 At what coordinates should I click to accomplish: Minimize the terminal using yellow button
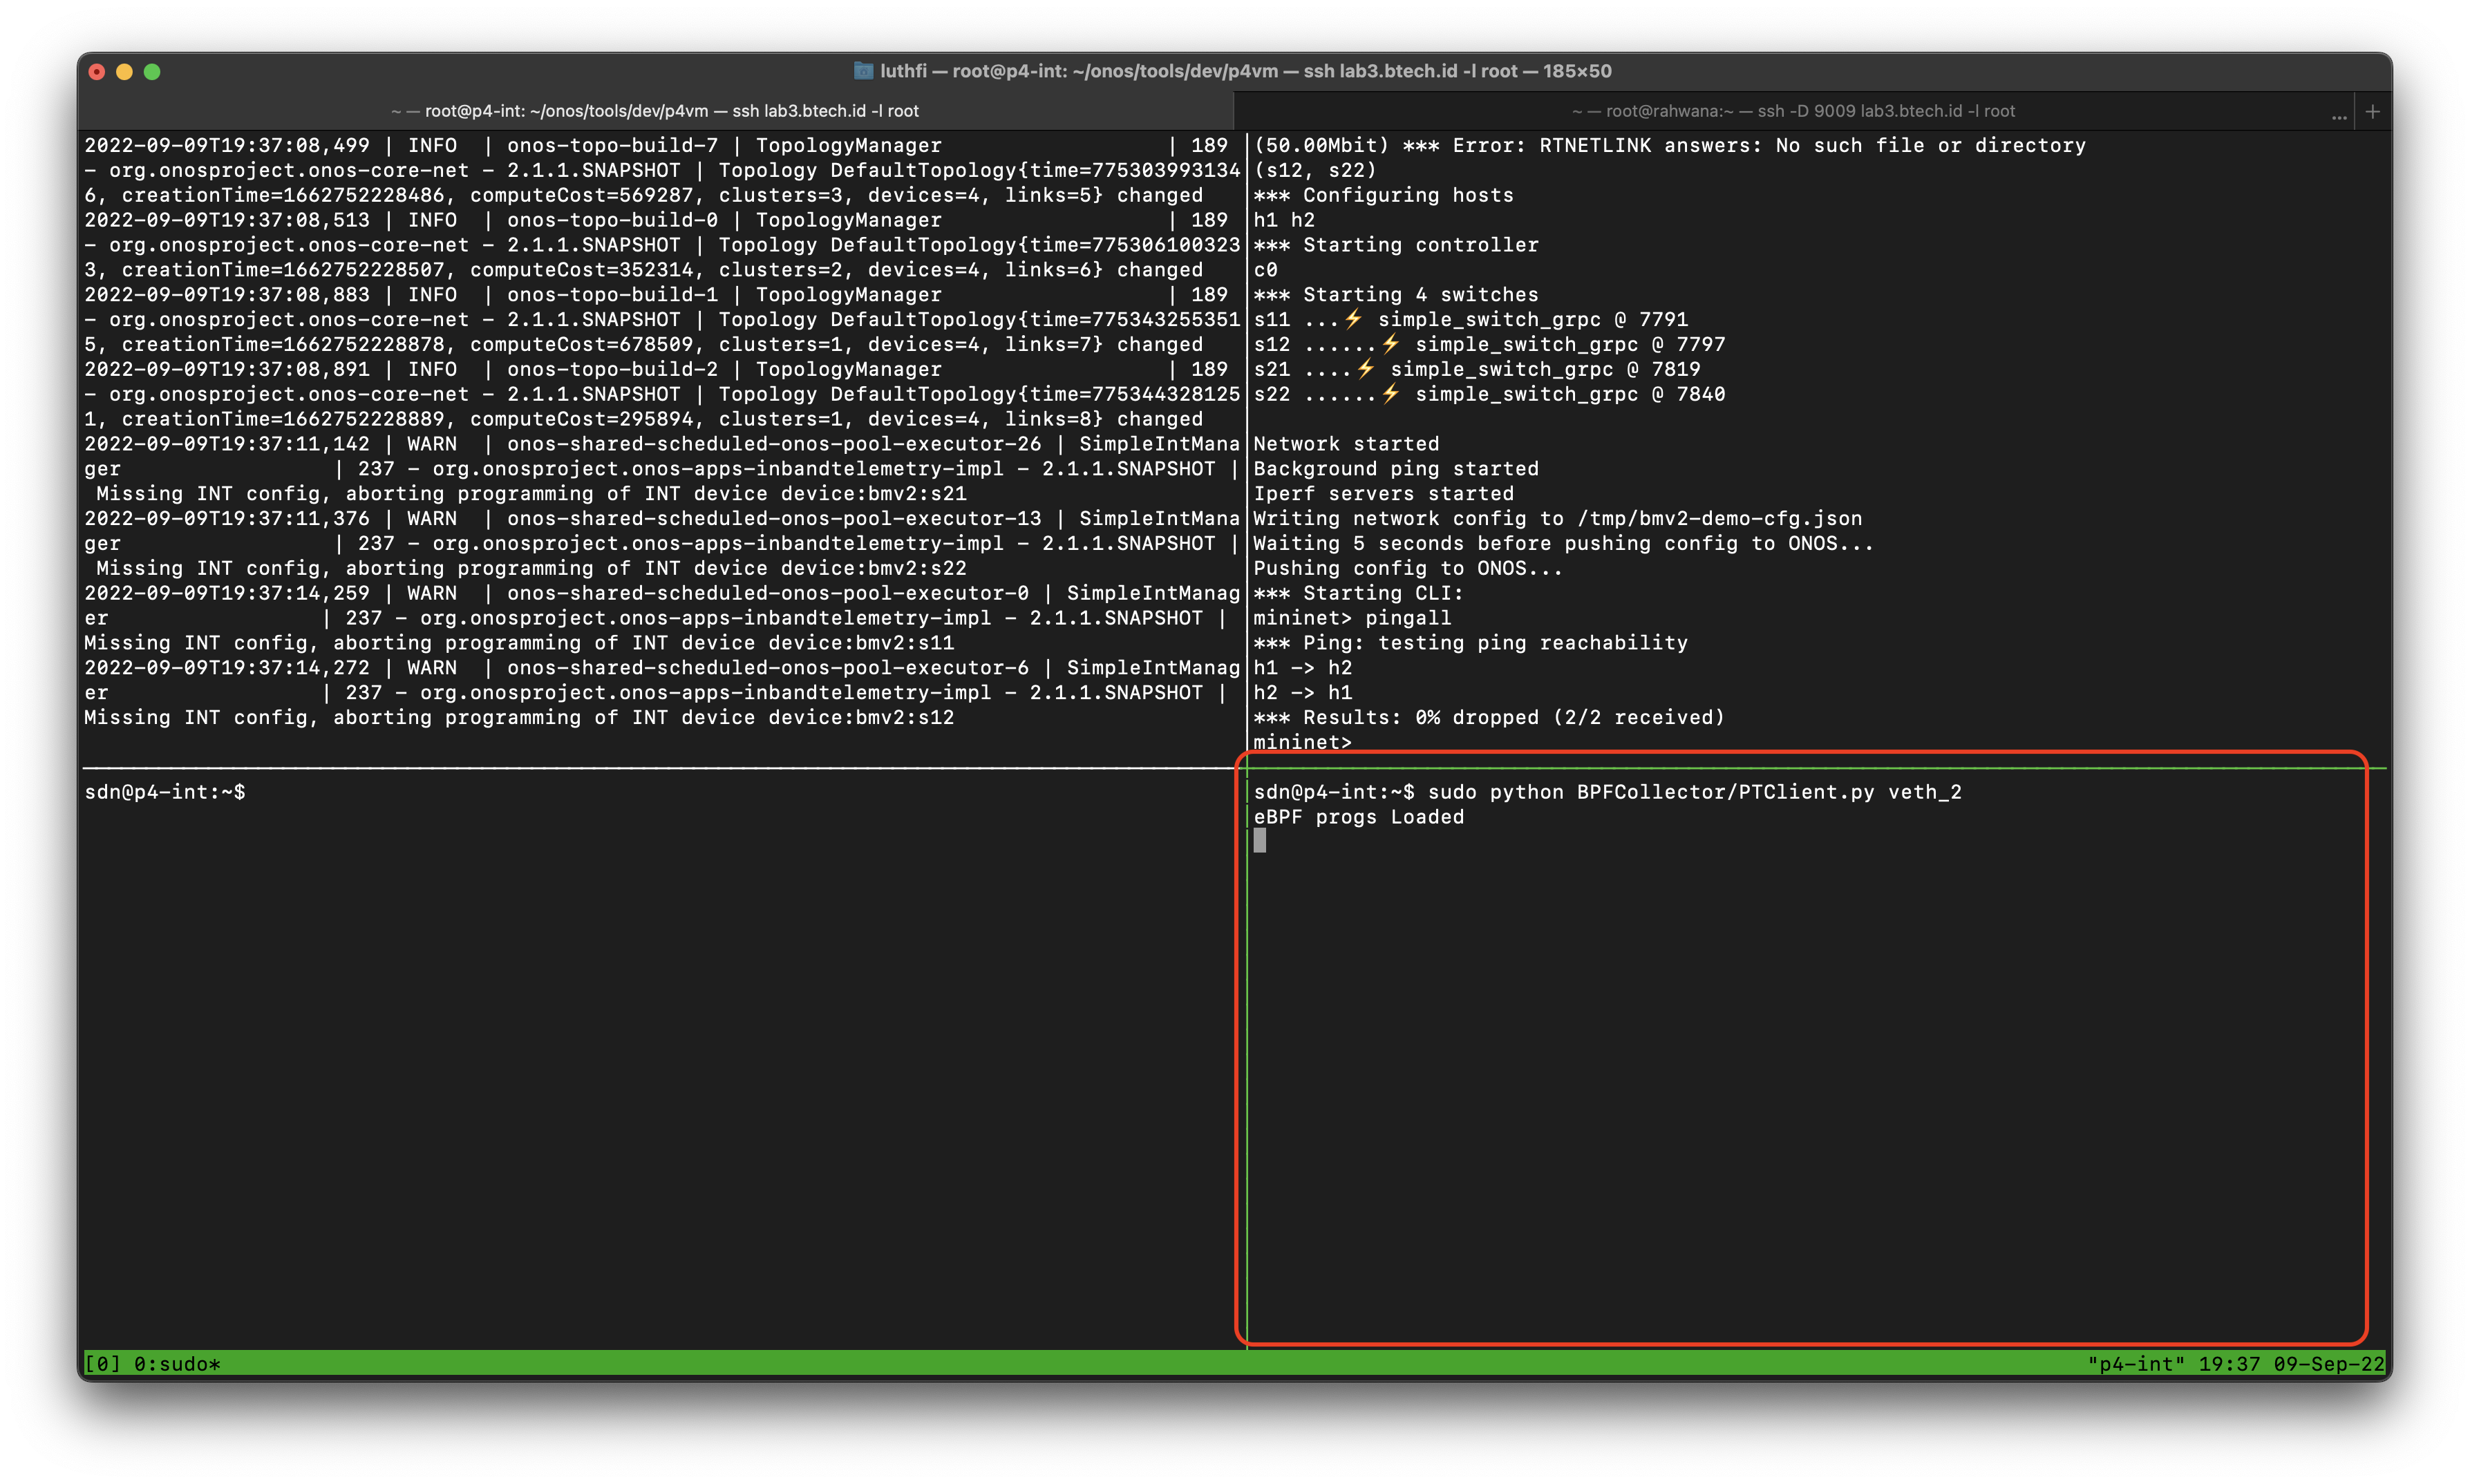tap(125, 72)
